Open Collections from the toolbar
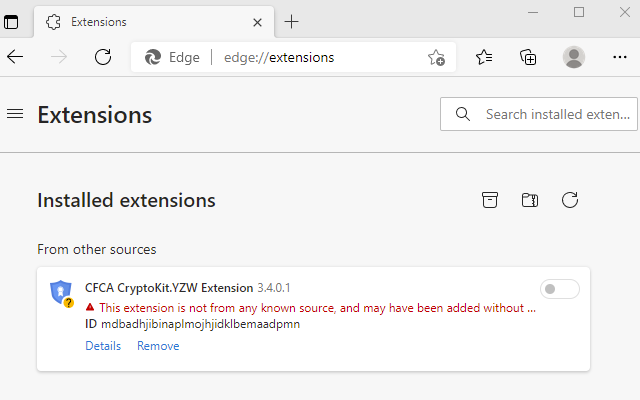This screenshot has height=400, width=640. coord(529,57)
